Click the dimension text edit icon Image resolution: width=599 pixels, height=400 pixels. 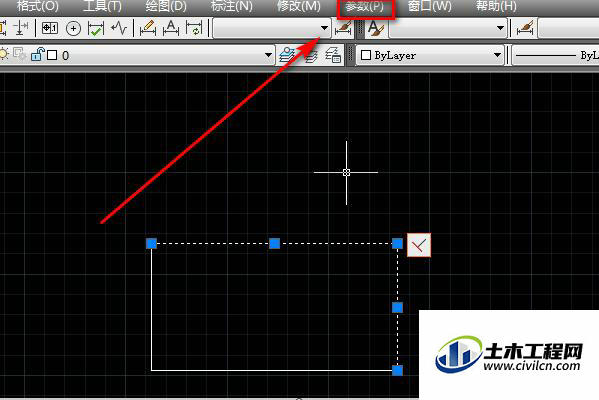click(171, 28)
